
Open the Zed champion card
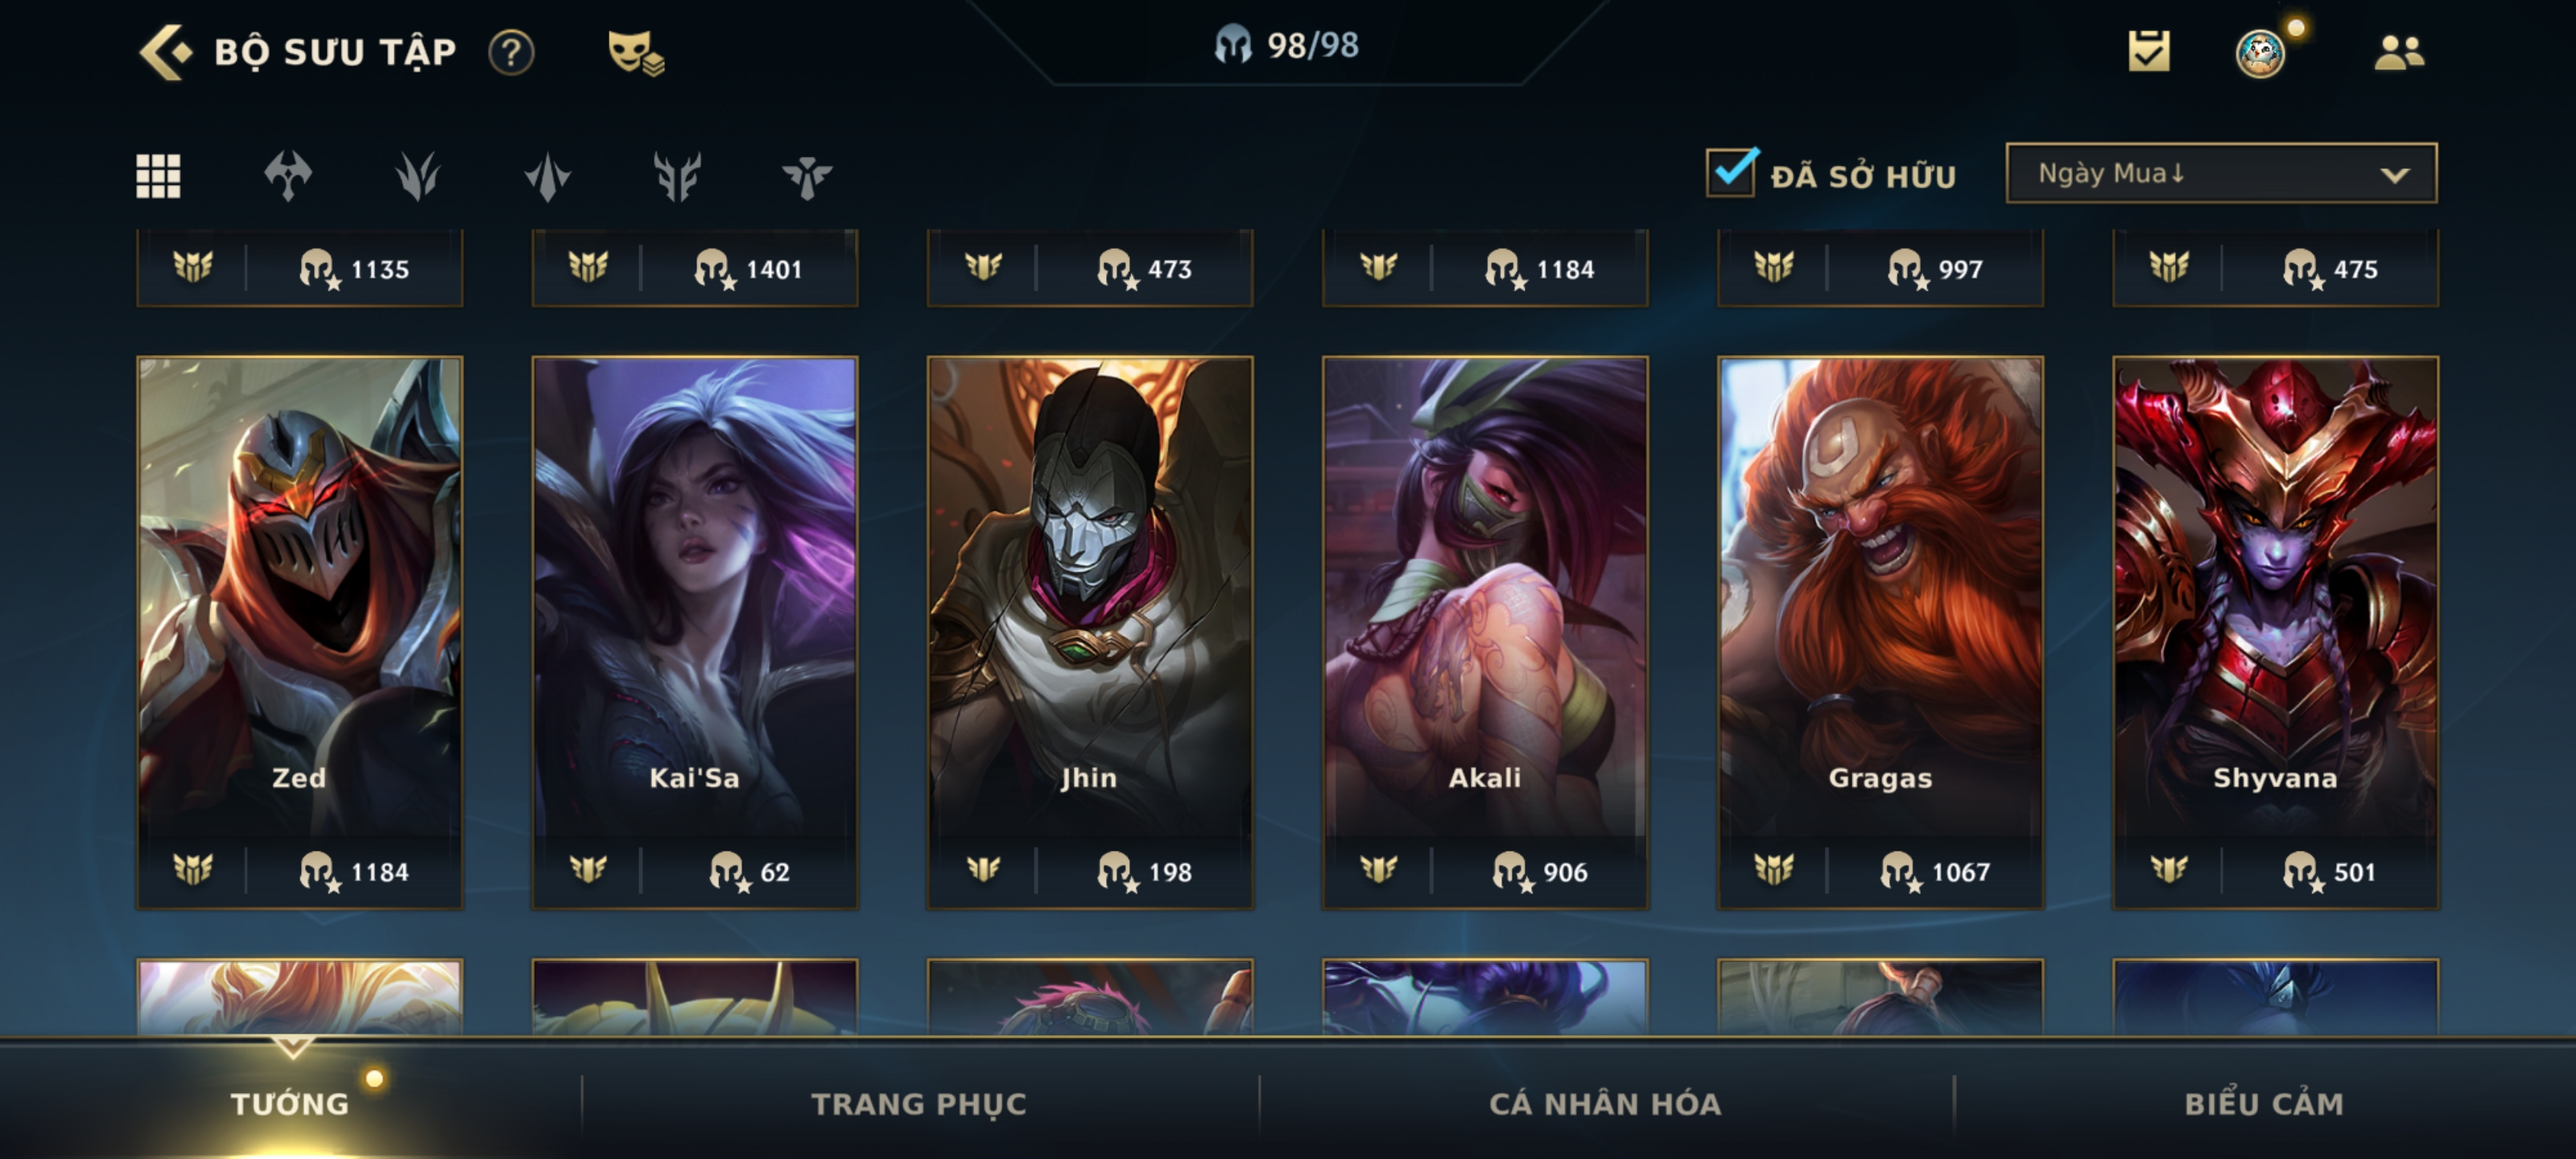pyautogui.click(x=299, y=632)
